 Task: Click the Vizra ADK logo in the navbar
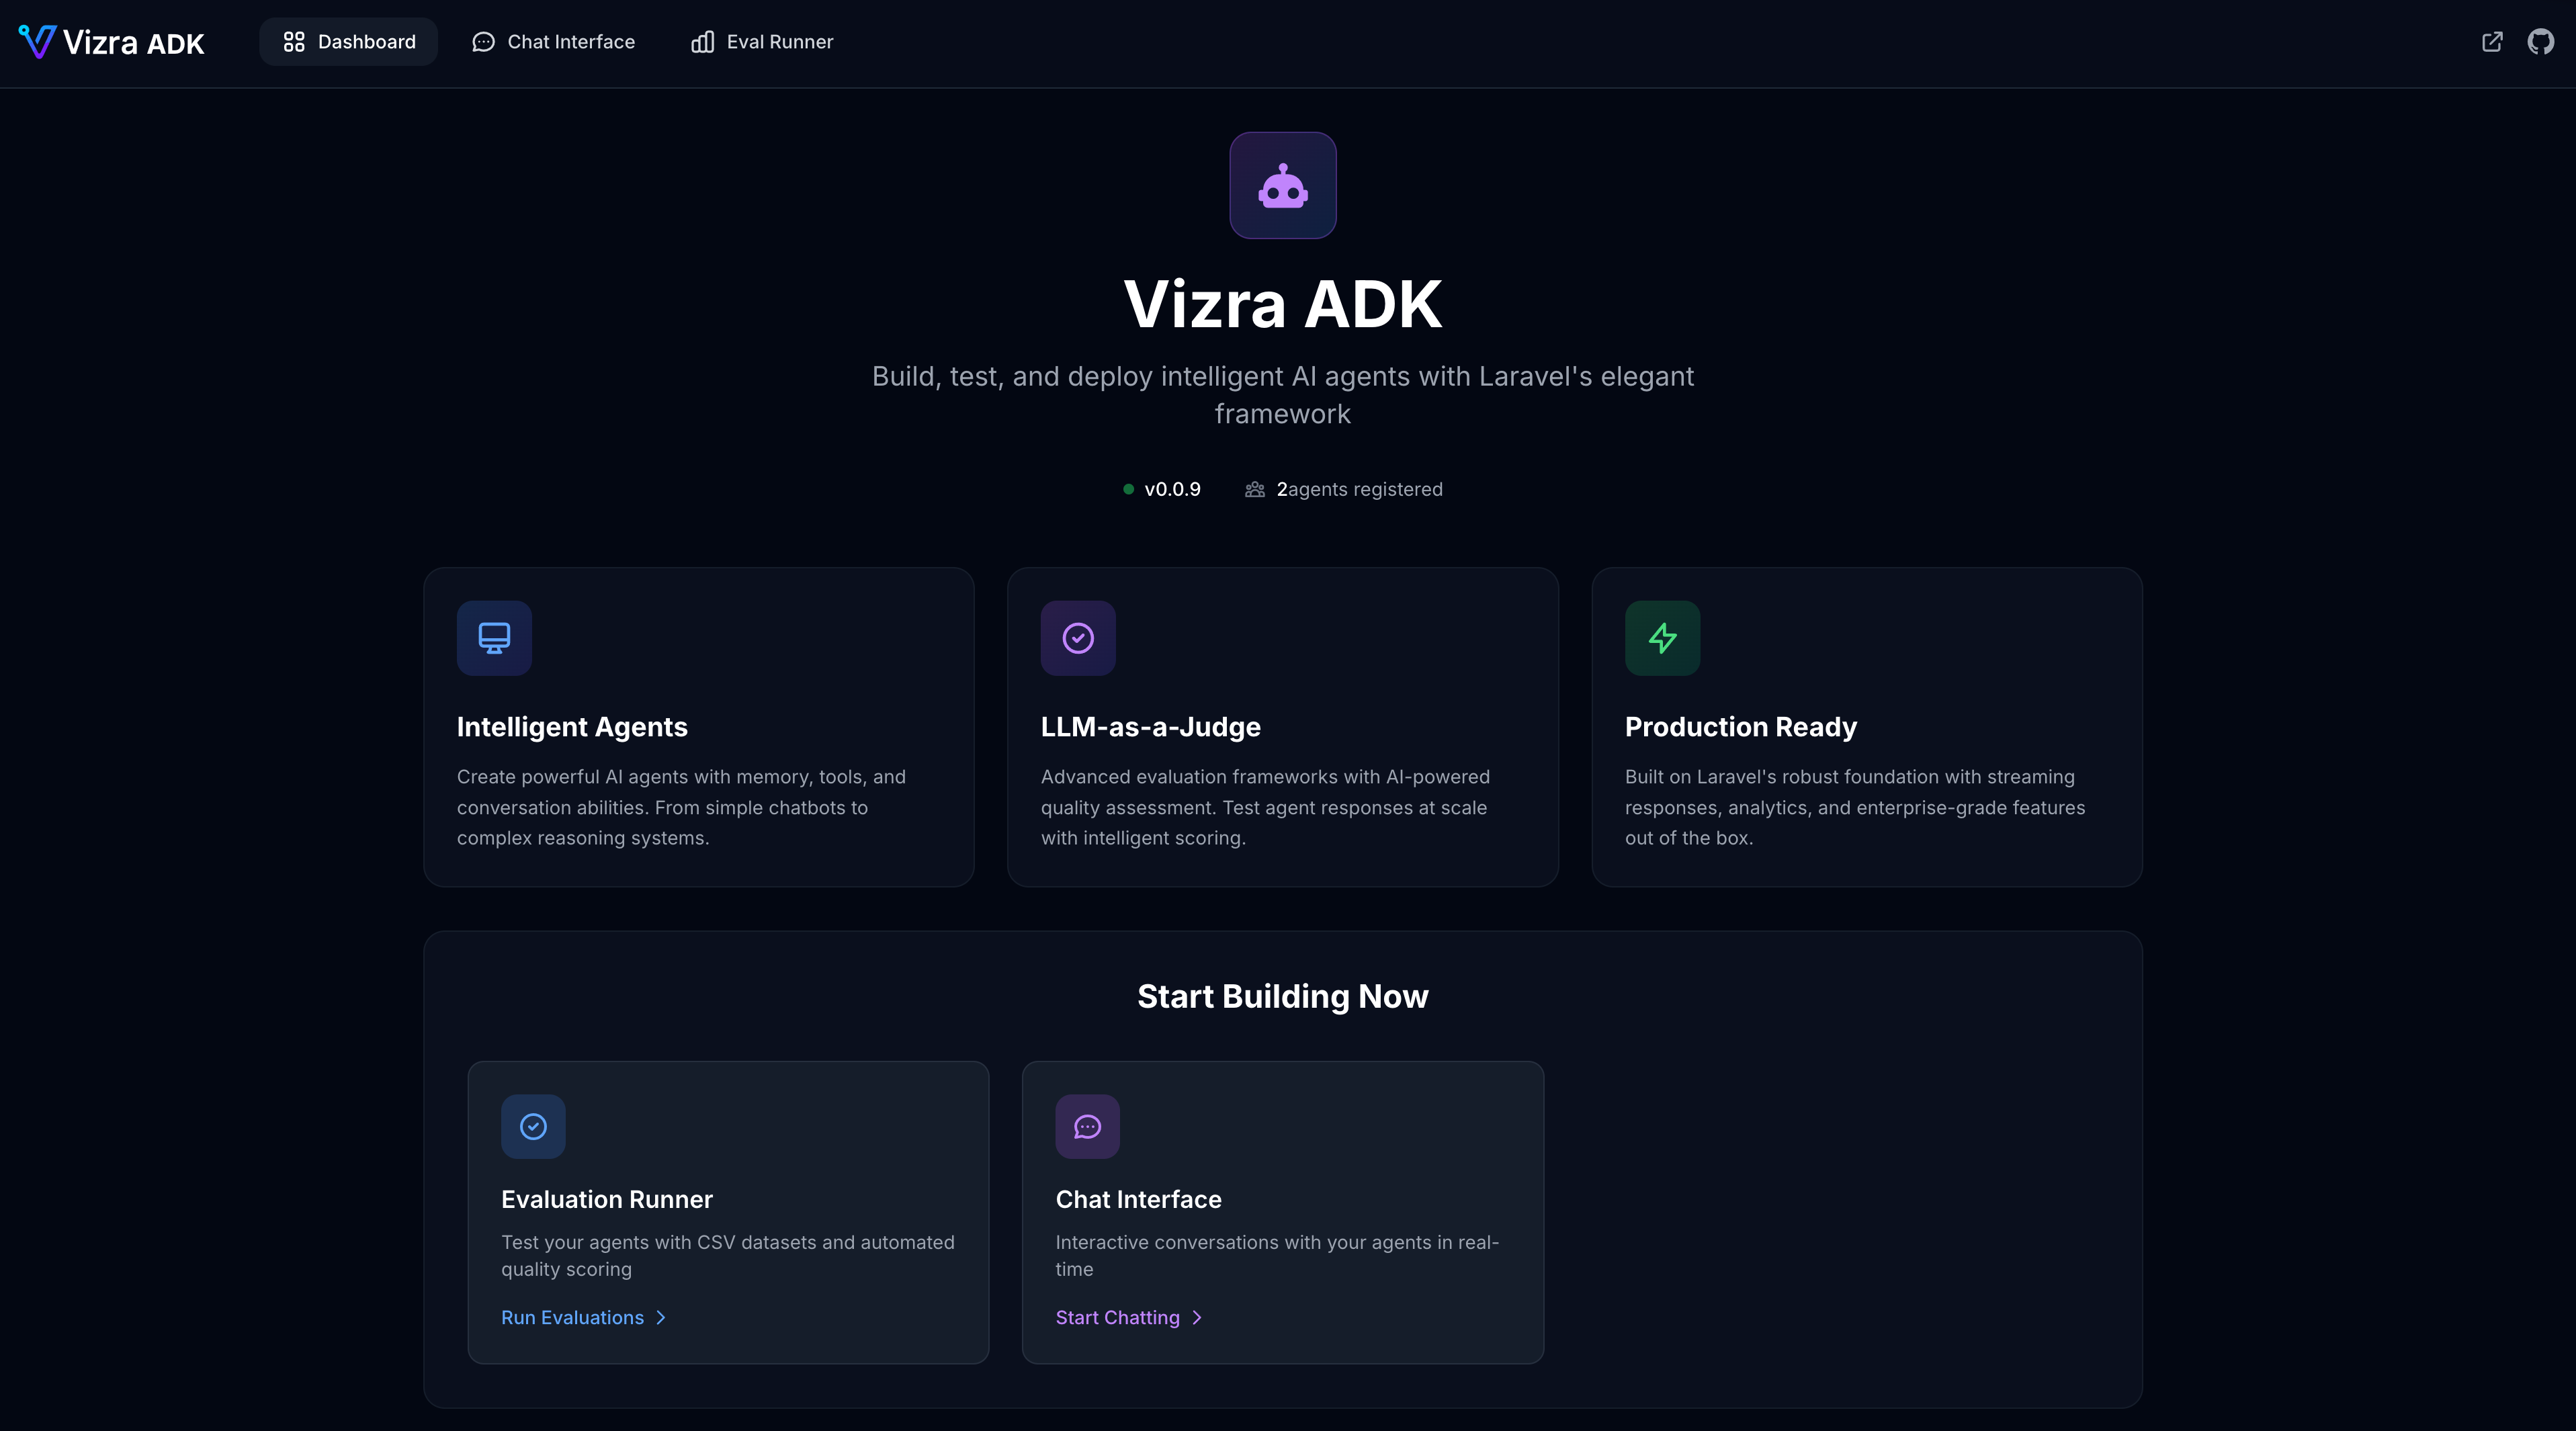pyautogui.click(x=111, y=42)
